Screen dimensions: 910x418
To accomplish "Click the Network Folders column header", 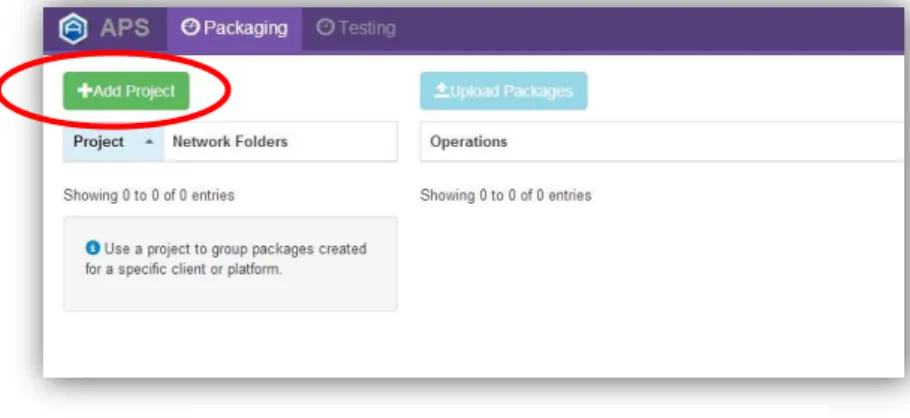I will click(x=281, y=142).
